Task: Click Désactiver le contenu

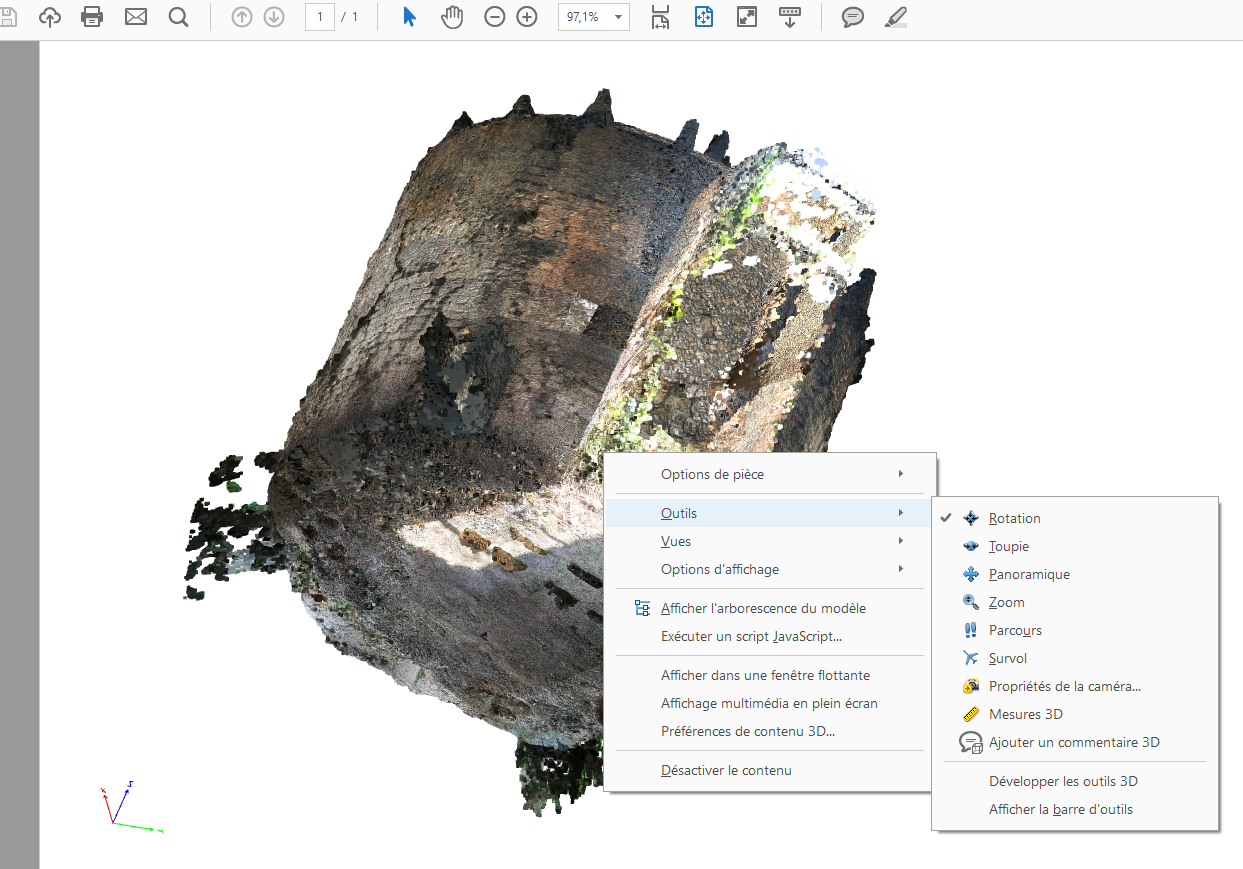Action: pos(726,770)
